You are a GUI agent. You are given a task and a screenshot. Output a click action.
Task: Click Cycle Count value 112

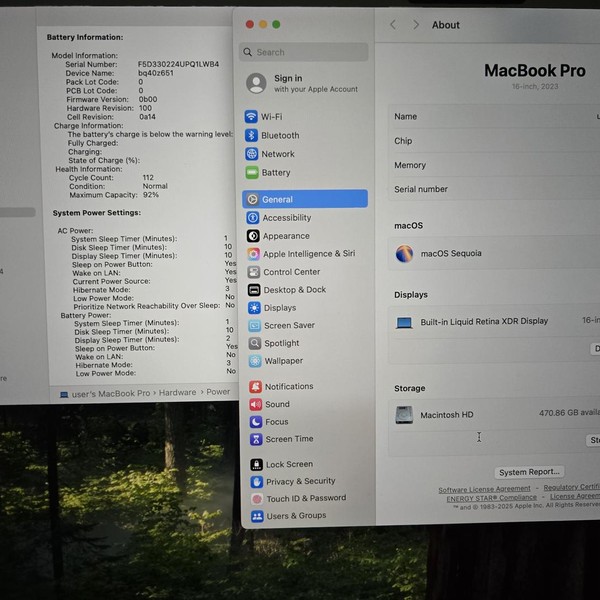coord(148,178)
